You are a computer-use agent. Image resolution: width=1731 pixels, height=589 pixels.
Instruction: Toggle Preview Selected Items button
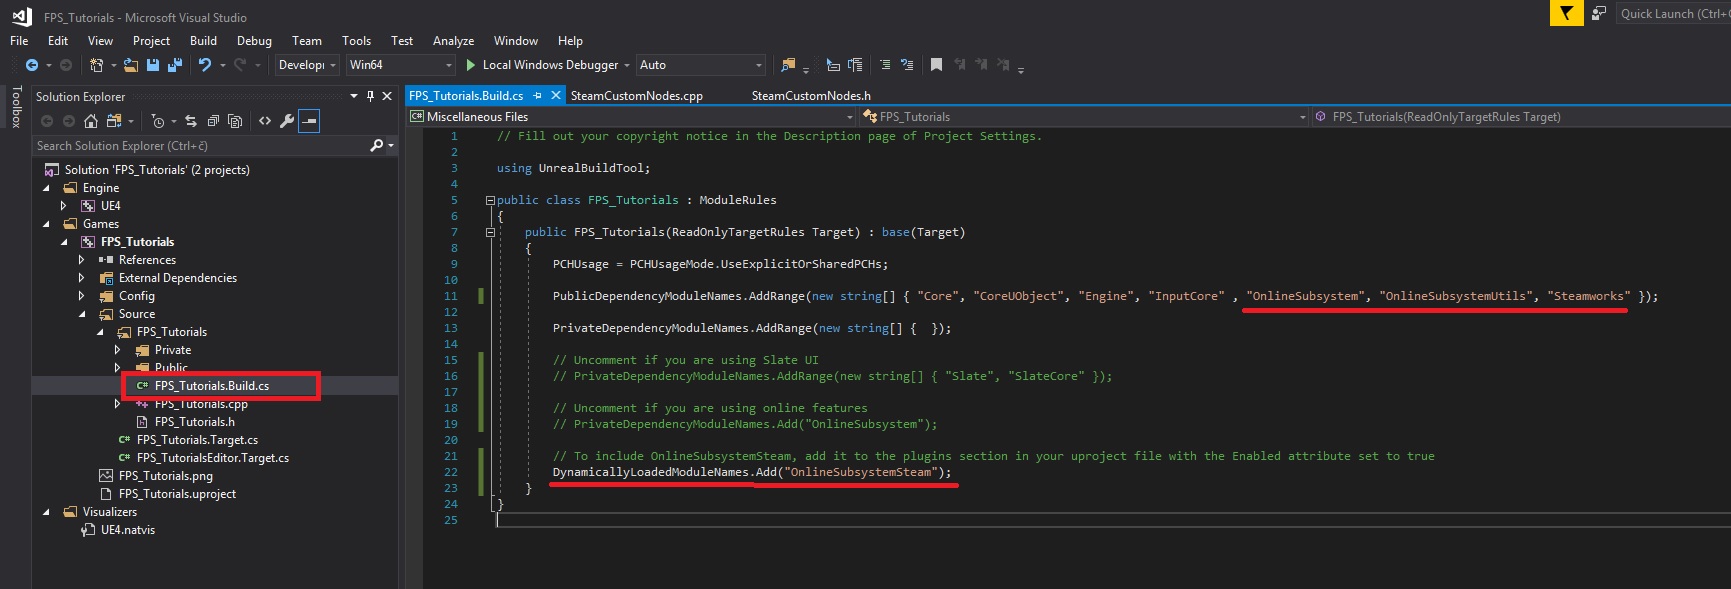coord(310,121)
